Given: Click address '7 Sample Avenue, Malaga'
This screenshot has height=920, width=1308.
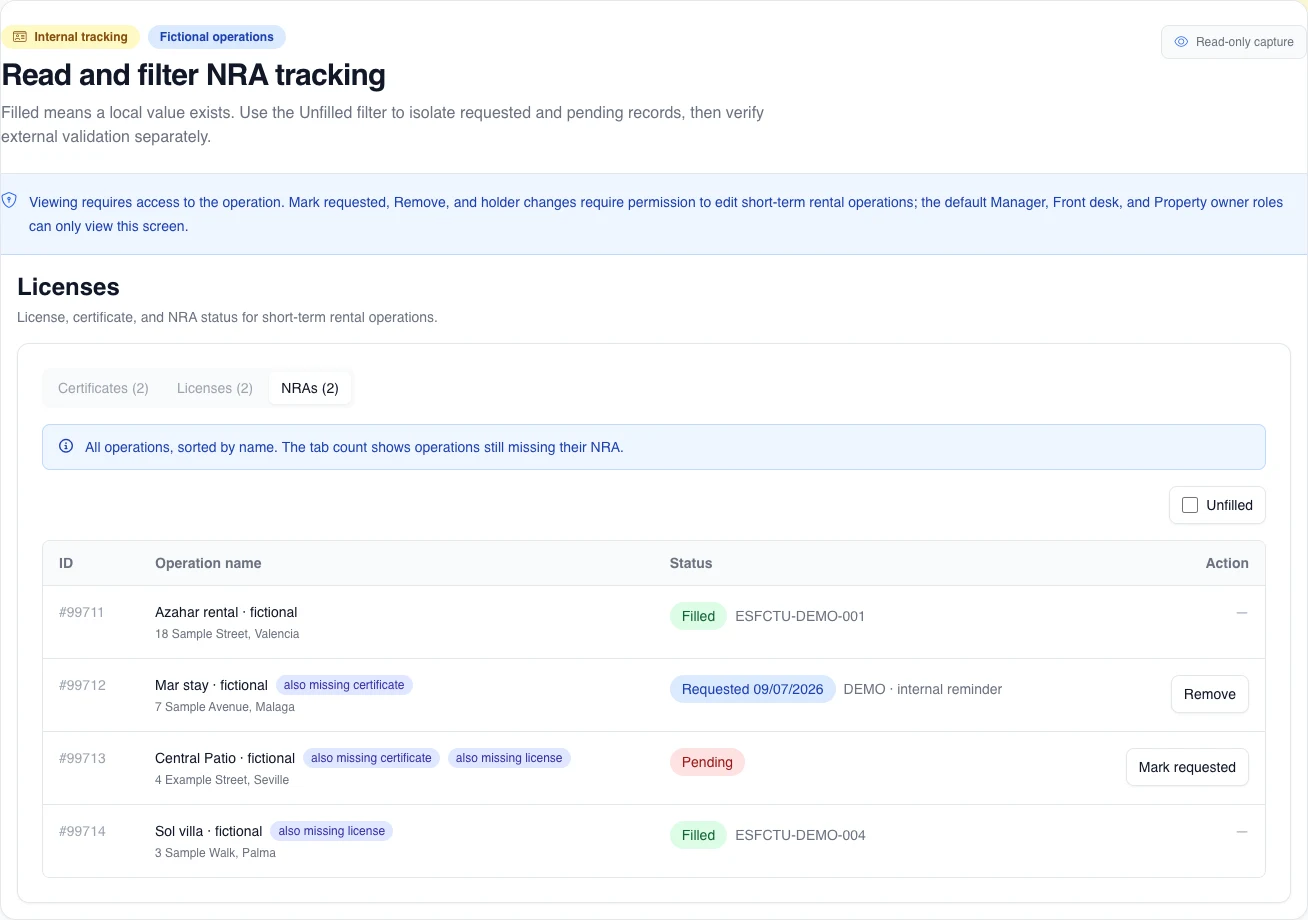Looking at the screenshot, I should click(x=225, y=707).
